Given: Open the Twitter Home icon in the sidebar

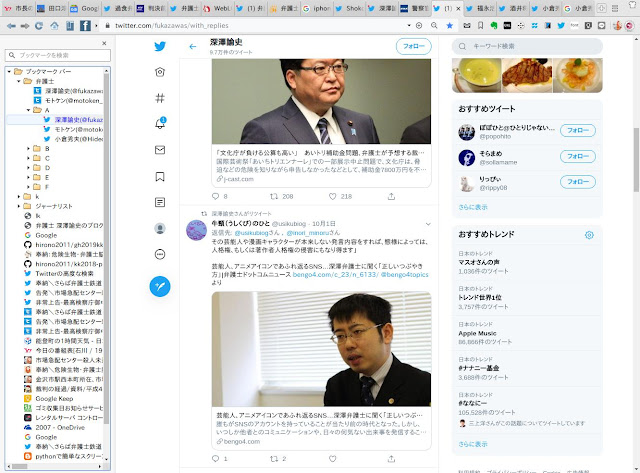Looking at the screenshot, I should (160, 72).
